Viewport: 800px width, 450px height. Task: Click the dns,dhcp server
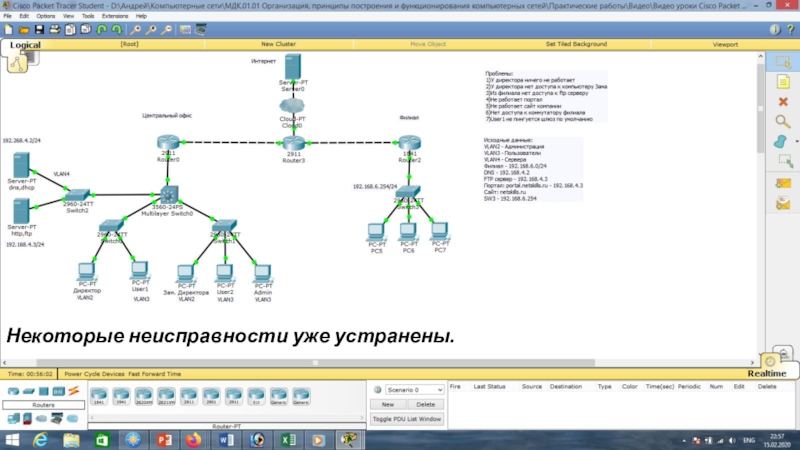21,165
